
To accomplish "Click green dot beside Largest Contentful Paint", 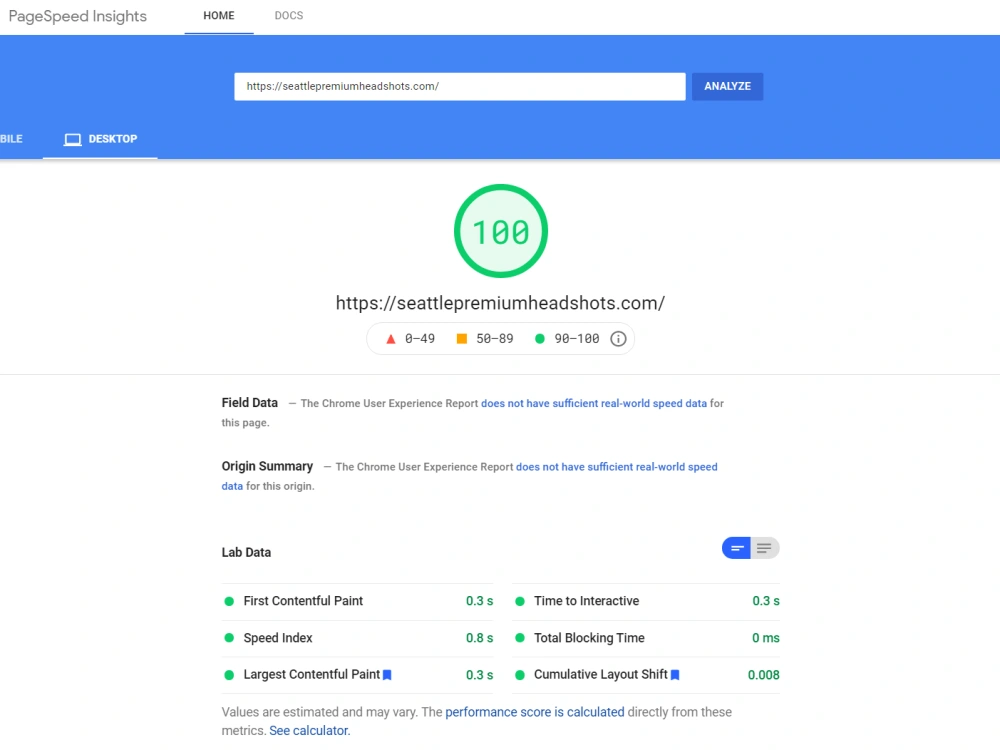I will tap(229, 675).
